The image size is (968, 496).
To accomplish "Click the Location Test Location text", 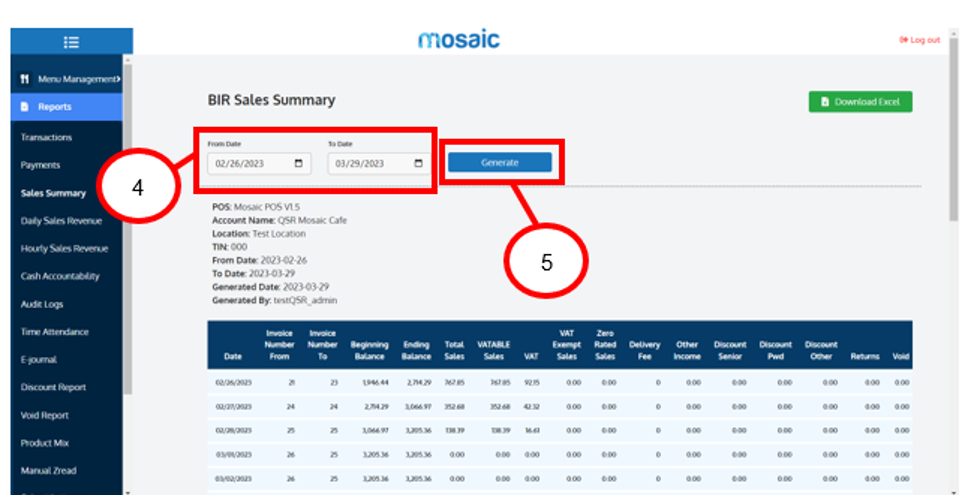I will click(259, 234).
